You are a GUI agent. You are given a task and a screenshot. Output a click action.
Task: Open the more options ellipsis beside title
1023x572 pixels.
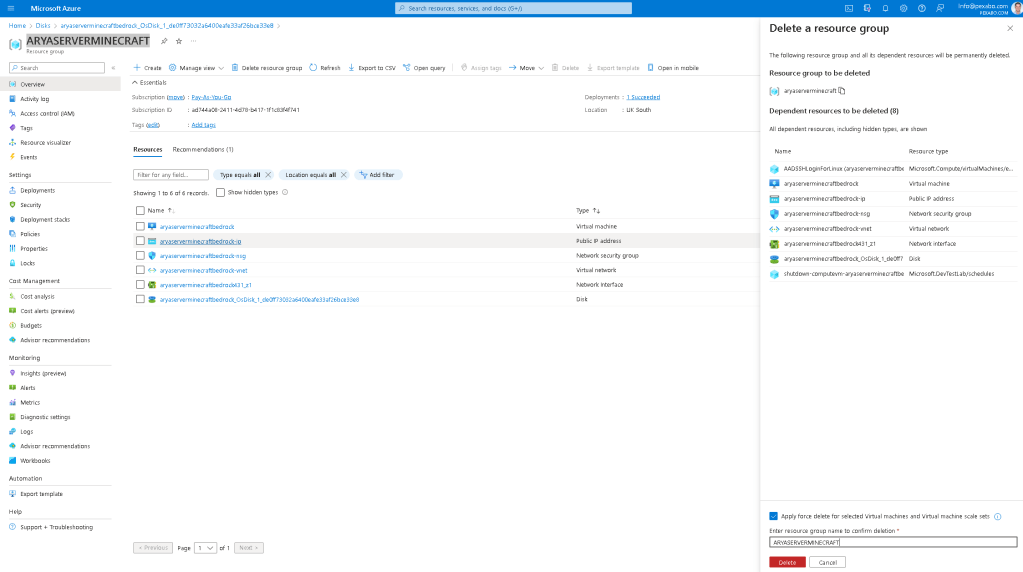(194, 41)
